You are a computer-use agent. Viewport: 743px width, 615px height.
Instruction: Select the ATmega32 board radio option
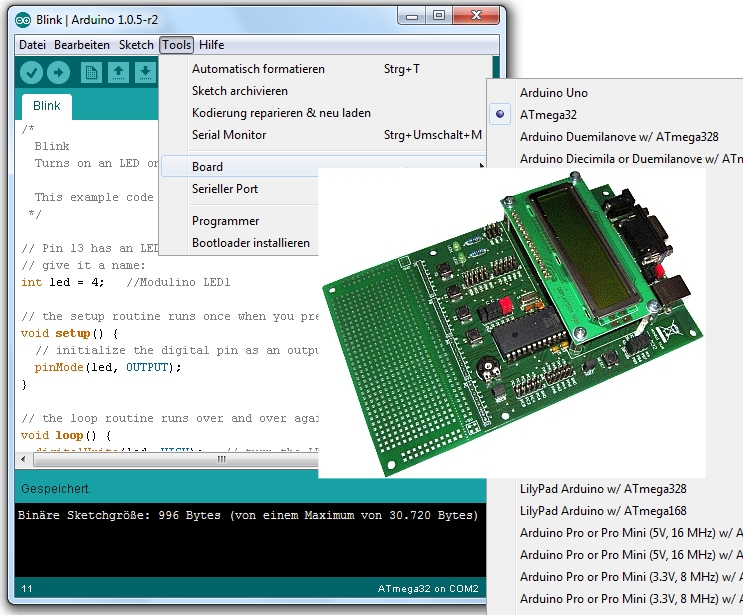[x=548, y=115]
